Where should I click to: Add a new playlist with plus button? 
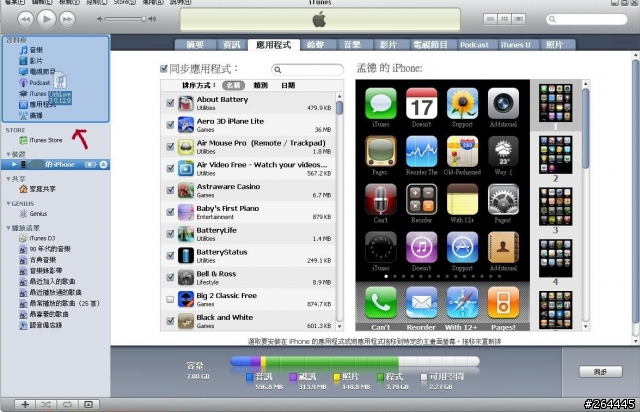[25, 404]
